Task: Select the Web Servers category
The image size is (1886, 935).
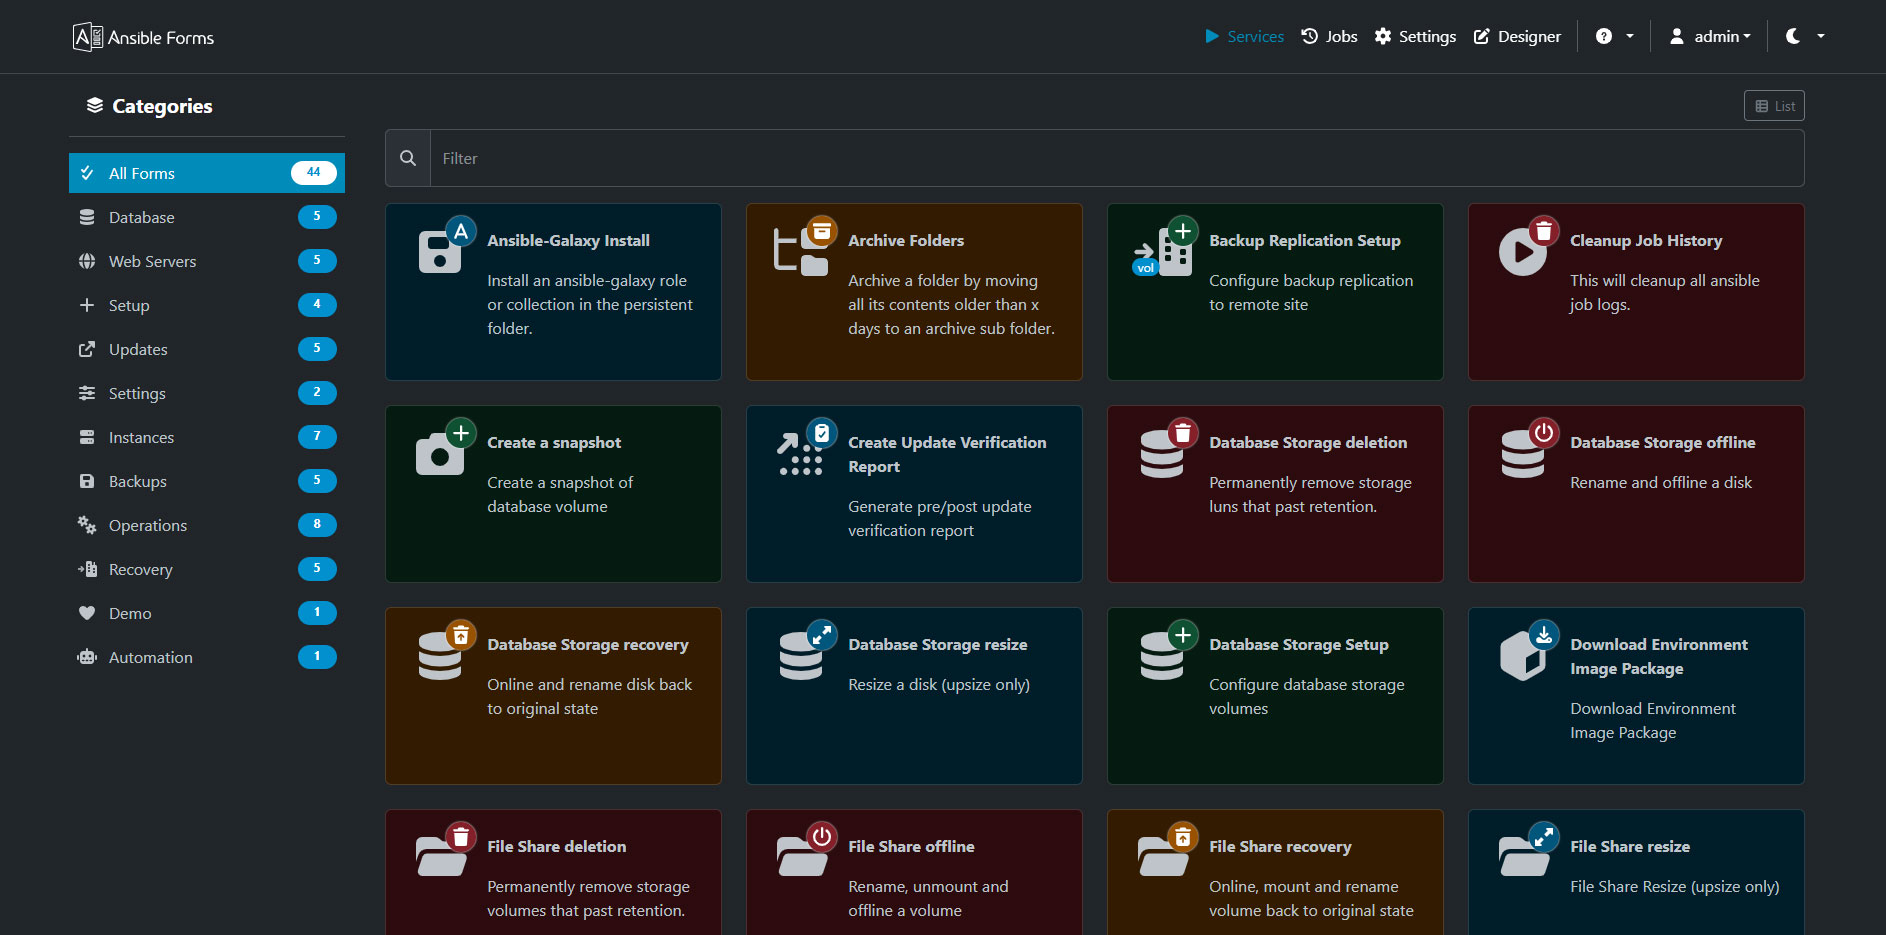Action: (152, 261)
